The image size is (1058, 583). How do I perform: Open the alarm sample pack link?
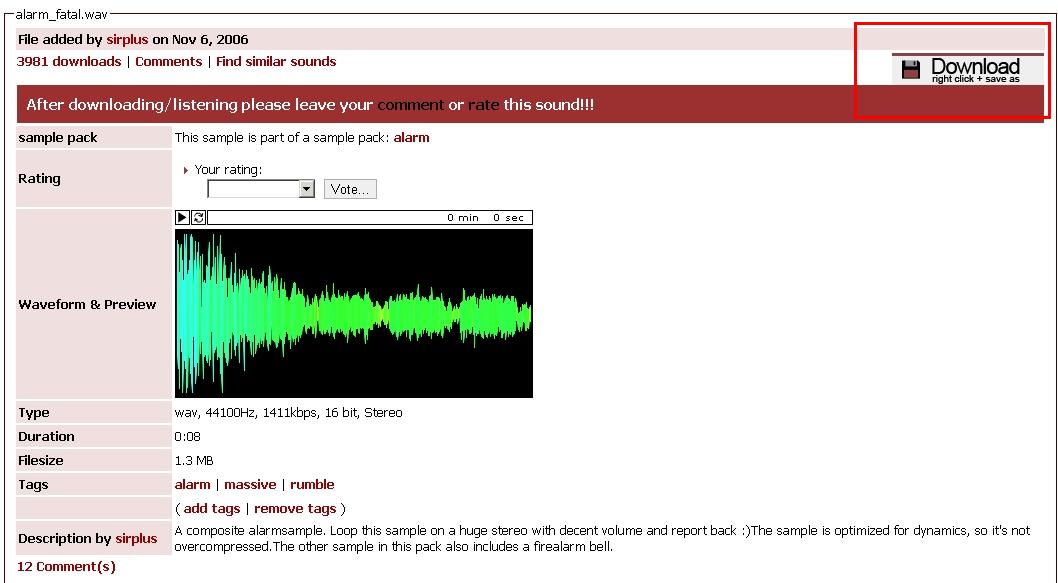point(412,138)
